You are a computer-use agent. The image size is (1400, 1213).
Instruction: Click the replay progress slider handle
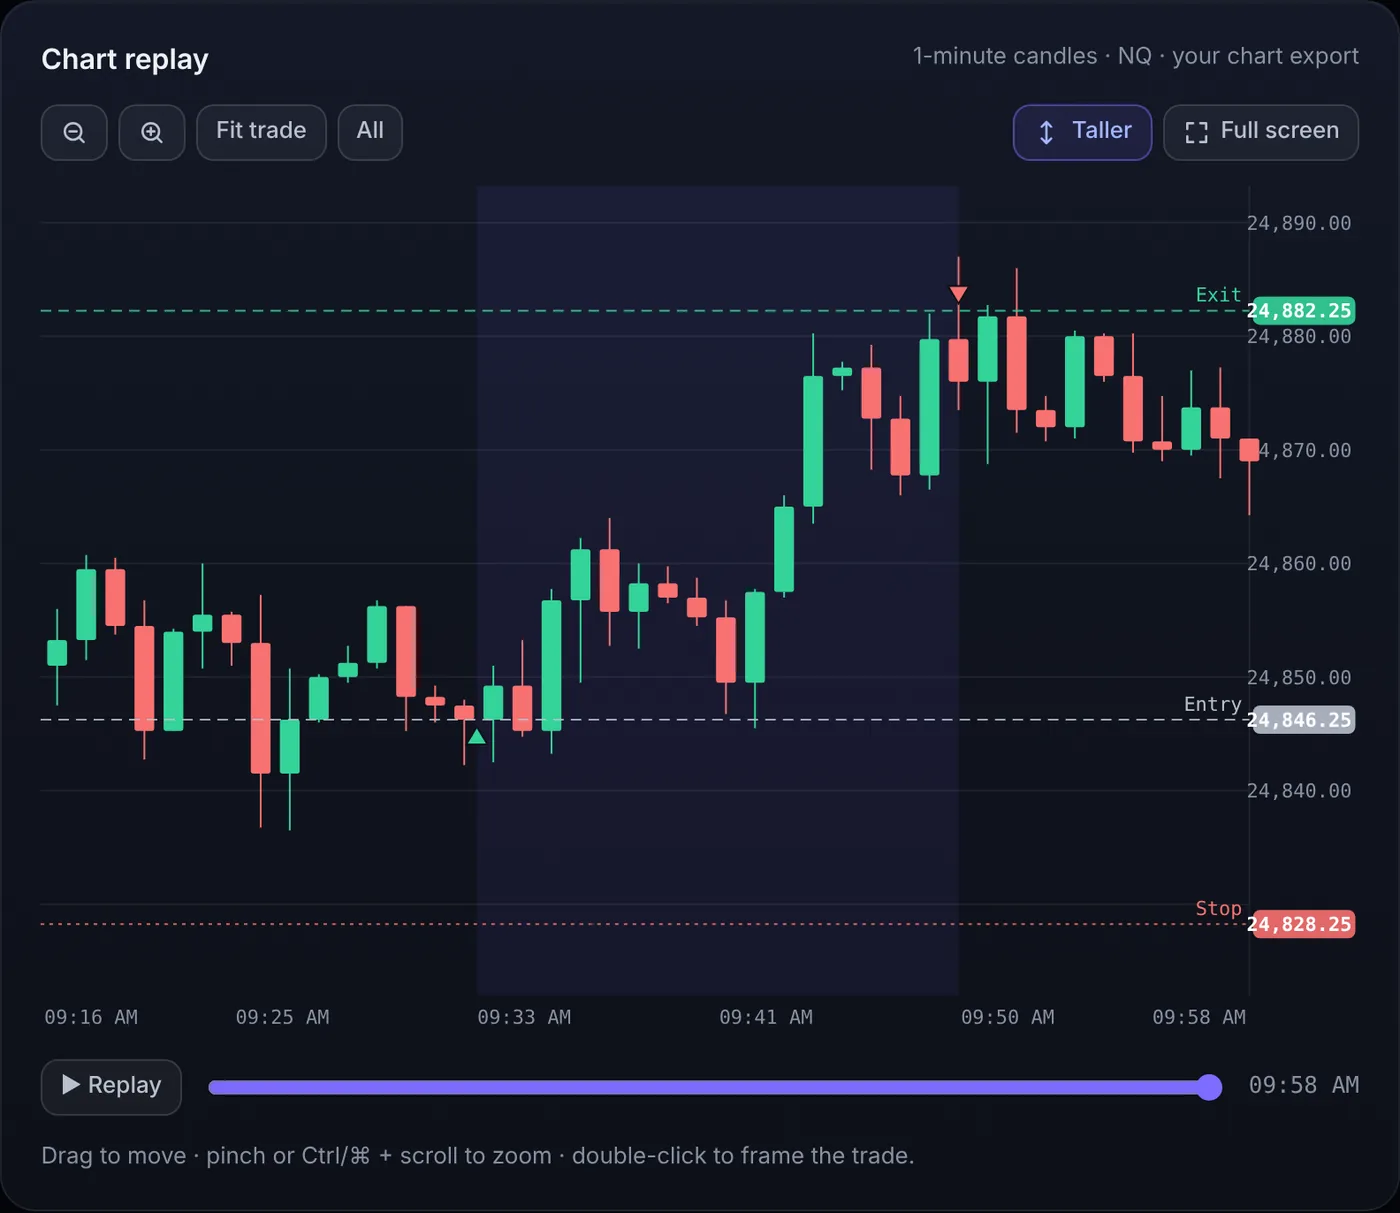pos(1209,1087)
